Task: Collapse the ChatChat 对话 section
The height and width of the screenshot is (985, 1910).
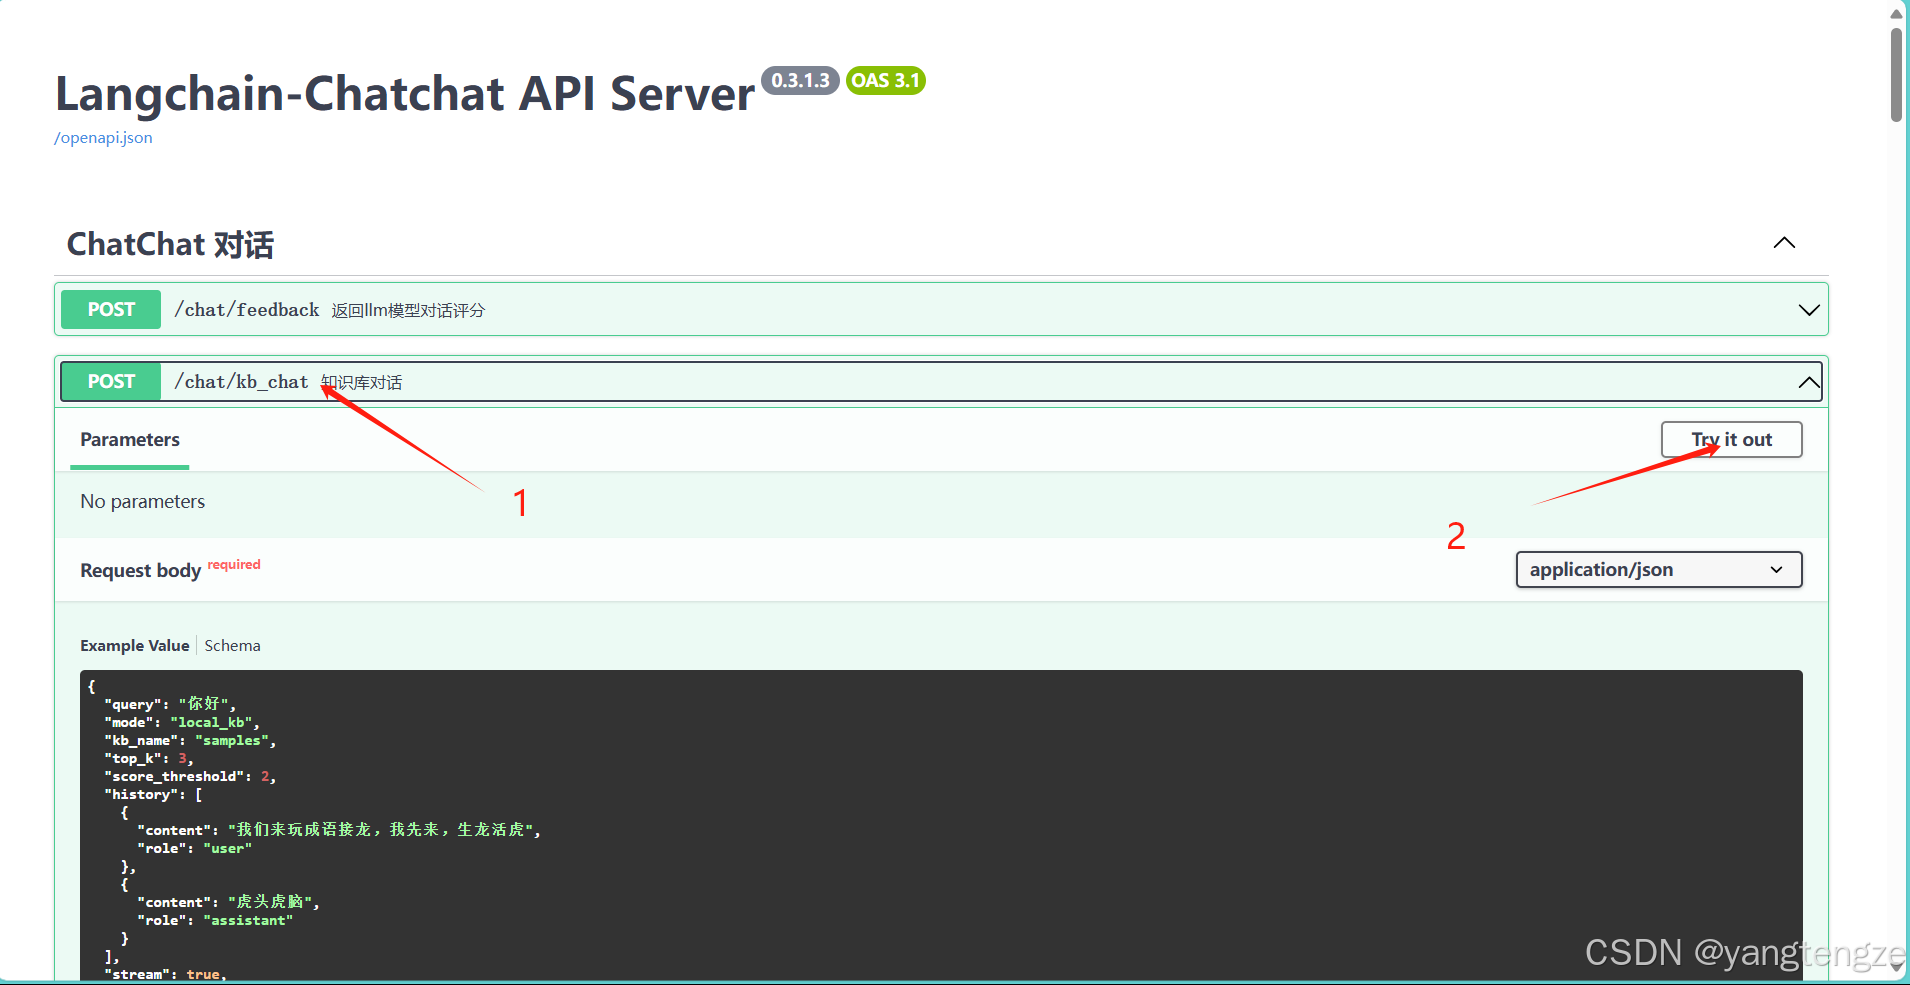Action: click(x=1784, y=243)
